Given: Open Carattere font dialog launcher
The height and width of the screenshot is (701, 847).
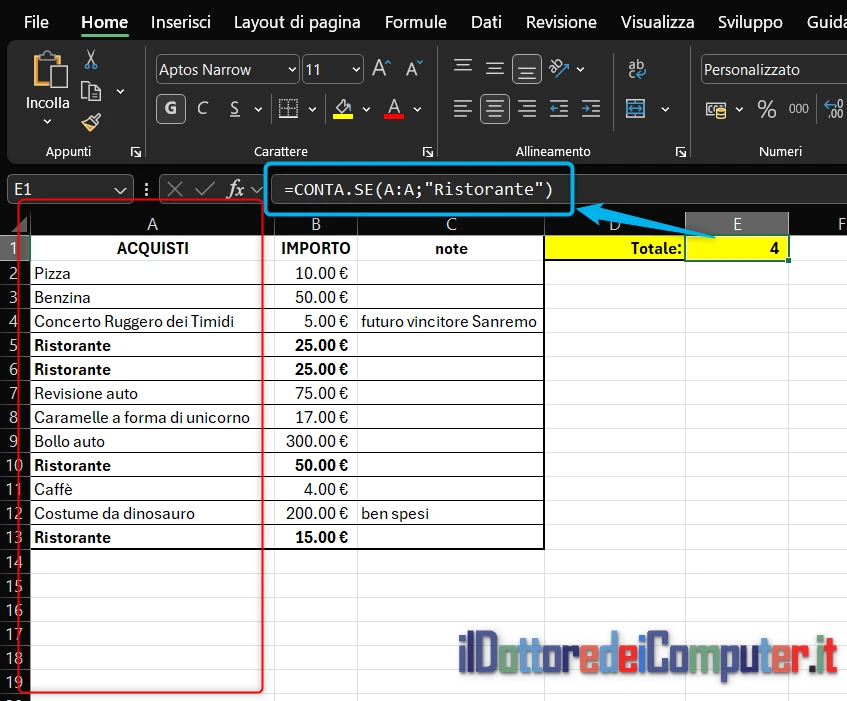Looking at the screenshot, I should 428,152.
